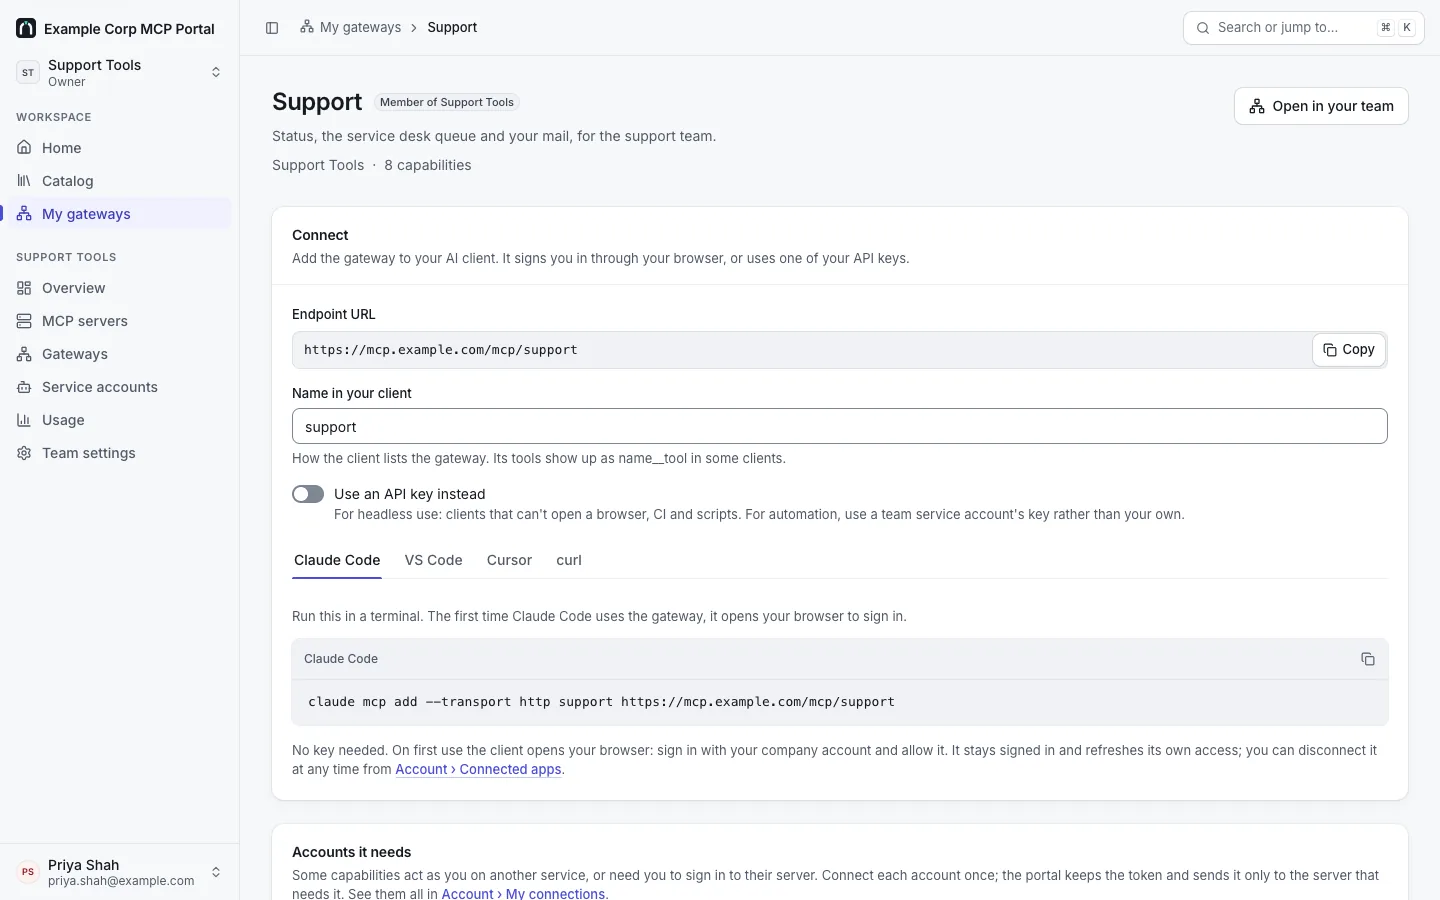Click the Team settings gear icon

[24, 453]
